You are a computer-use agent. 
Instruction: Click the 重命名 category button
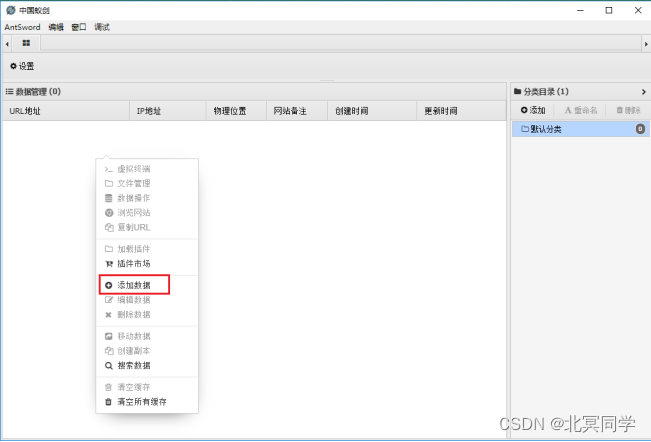(581, 110)
